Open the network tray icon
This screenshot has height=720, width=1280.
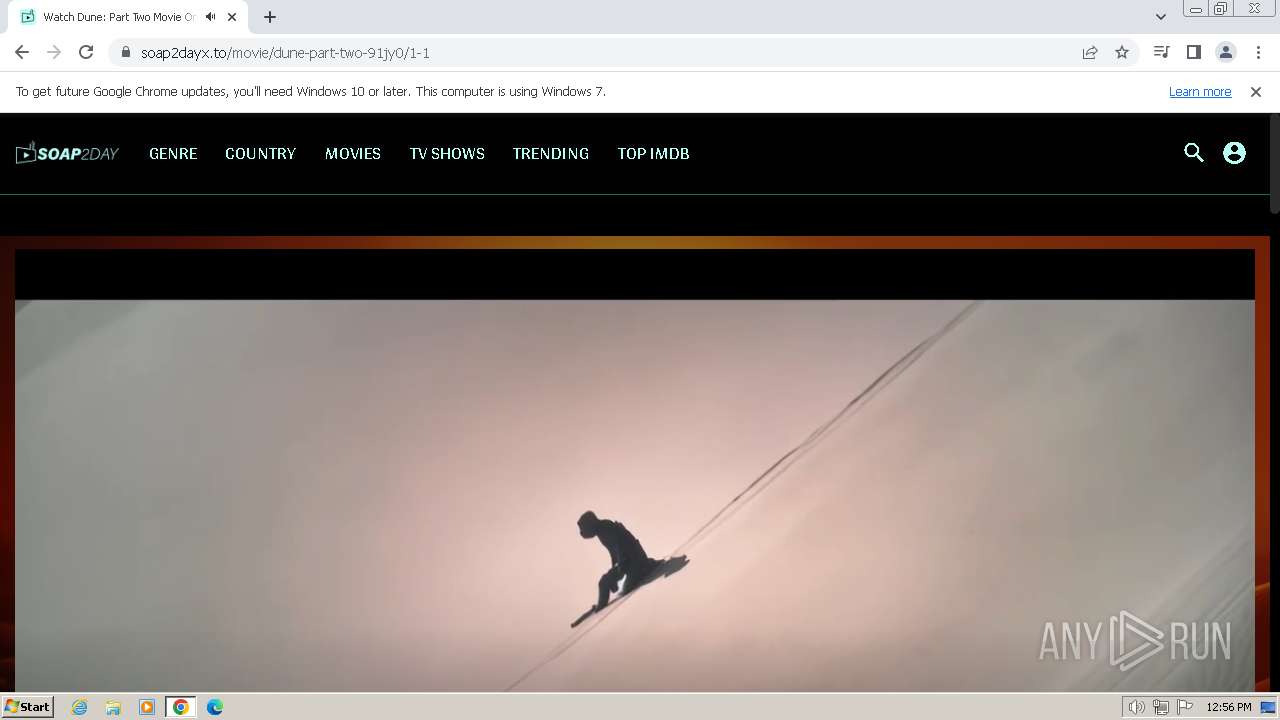[x=1161, y=707]
